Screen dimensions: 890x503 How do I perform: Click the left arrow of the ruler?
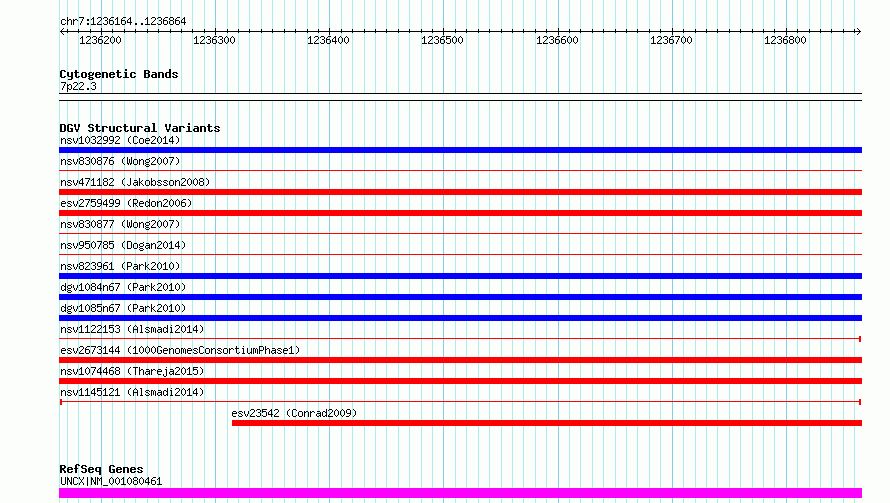(x=62, y=31)
